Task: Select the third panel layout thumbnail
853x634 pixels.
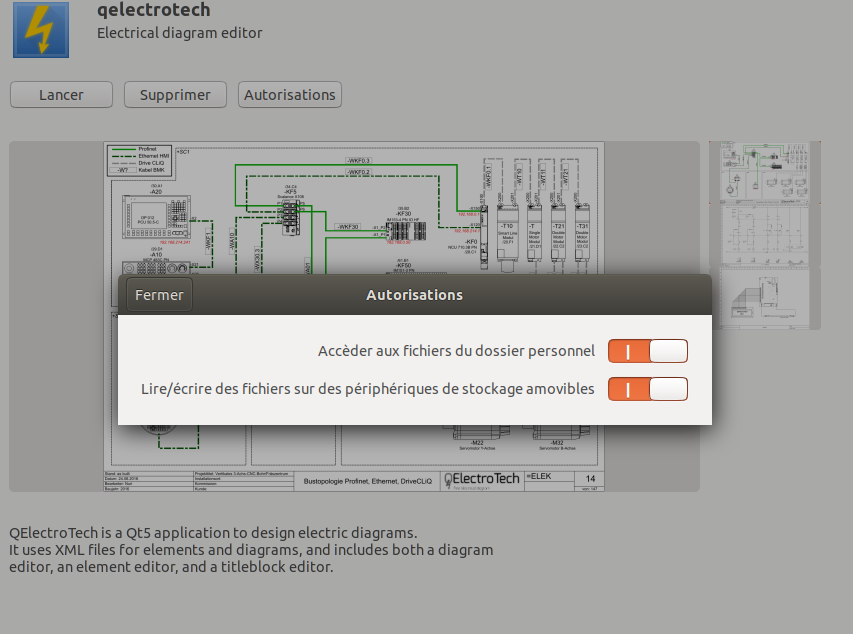Action: coord(764,297)
